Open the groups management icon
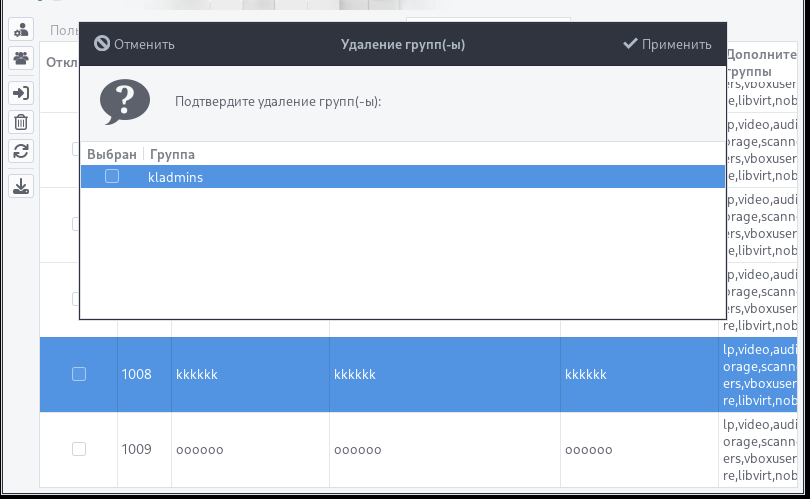Screen dimensions: 810x499 click(x=21, y=59)
